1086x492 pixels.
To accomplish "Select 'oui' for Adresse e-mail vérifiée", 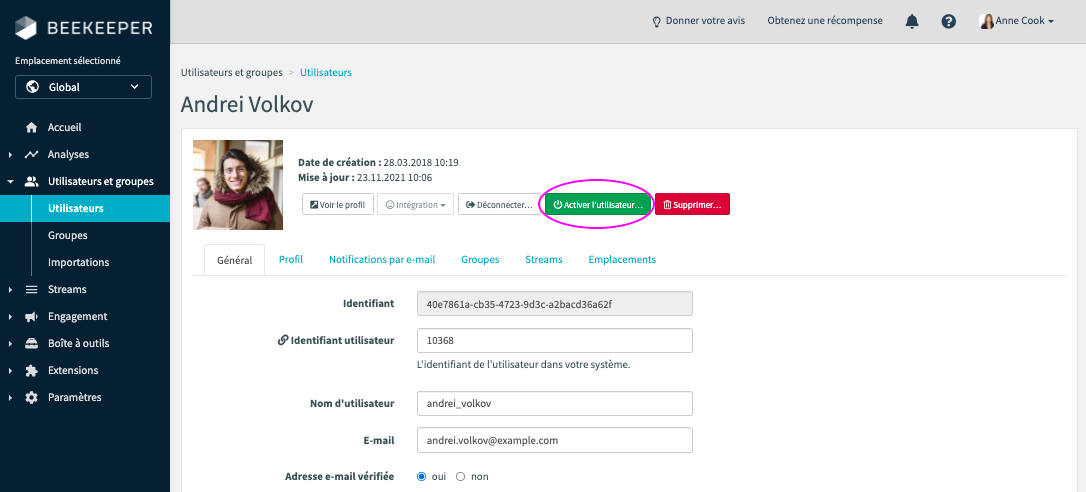I will click(x=421, y=477).
